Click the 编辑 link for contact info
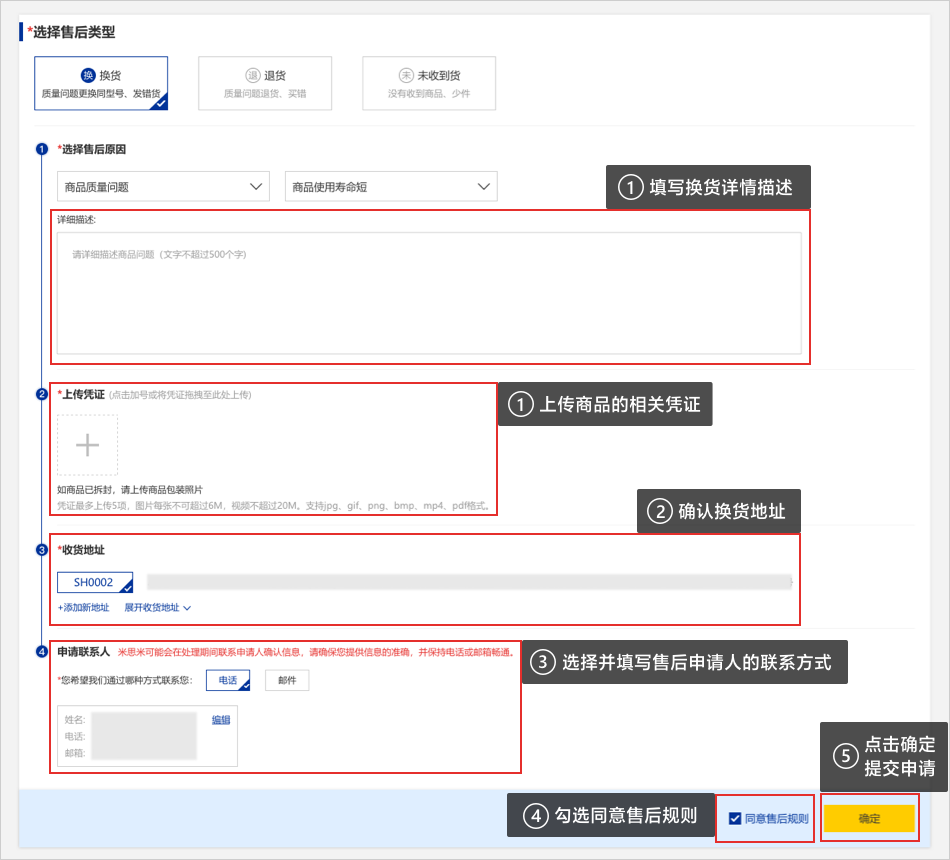The width and height of the screenshot is (950, 860). click(x=221, y=719)
